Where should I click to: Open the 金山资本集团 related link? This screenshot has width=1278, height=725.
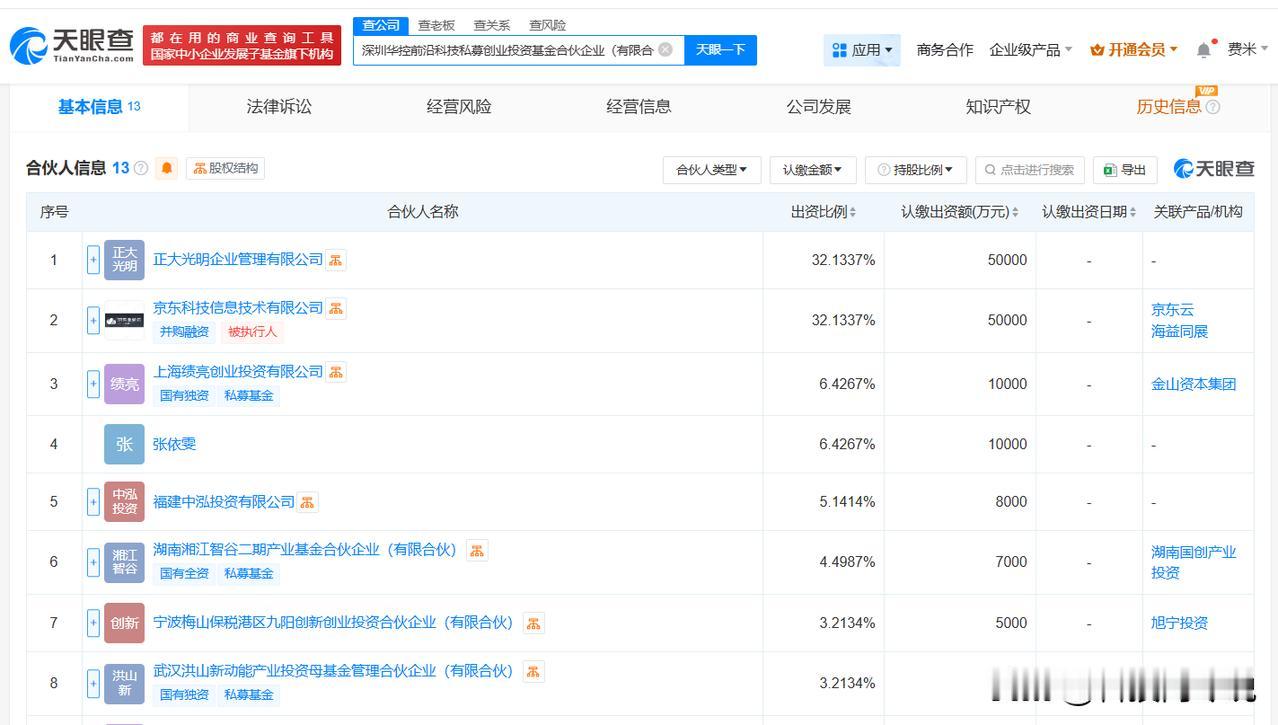click(x=1194, y=384)
